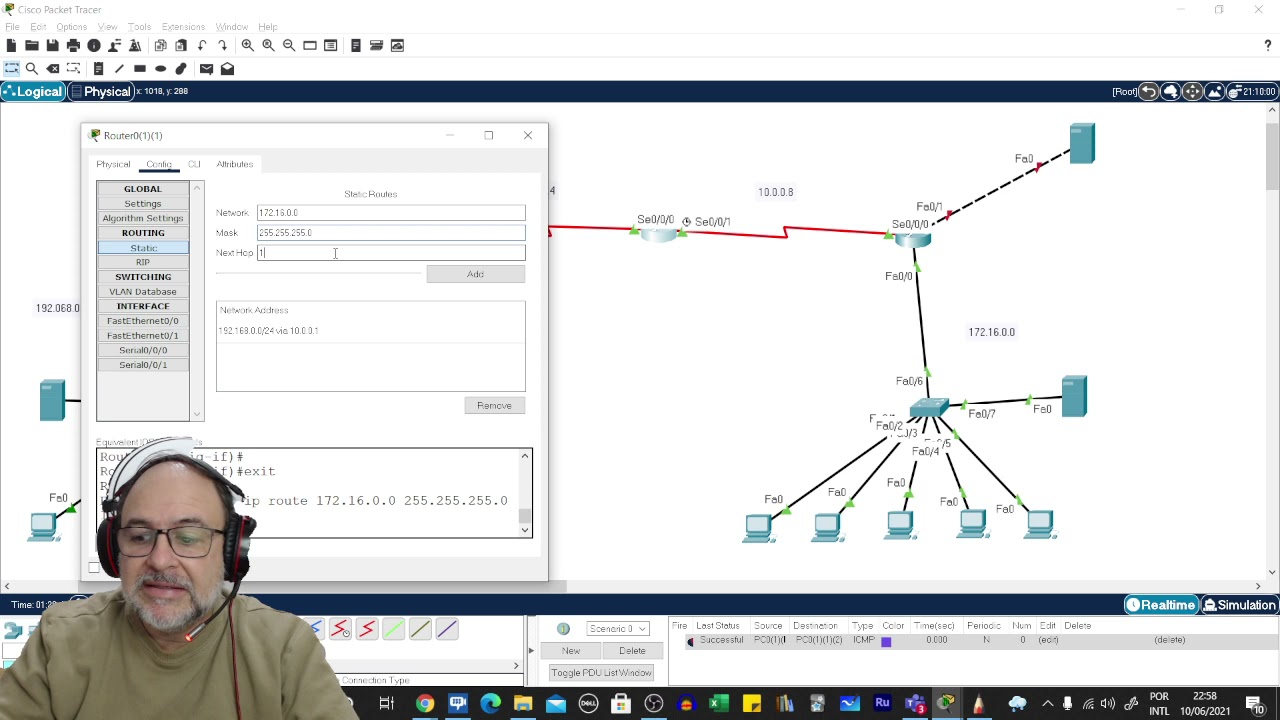1280x720 pixels.
Task: Add Simple PDU closed envelope icon
Action: (x=206, y=68)
